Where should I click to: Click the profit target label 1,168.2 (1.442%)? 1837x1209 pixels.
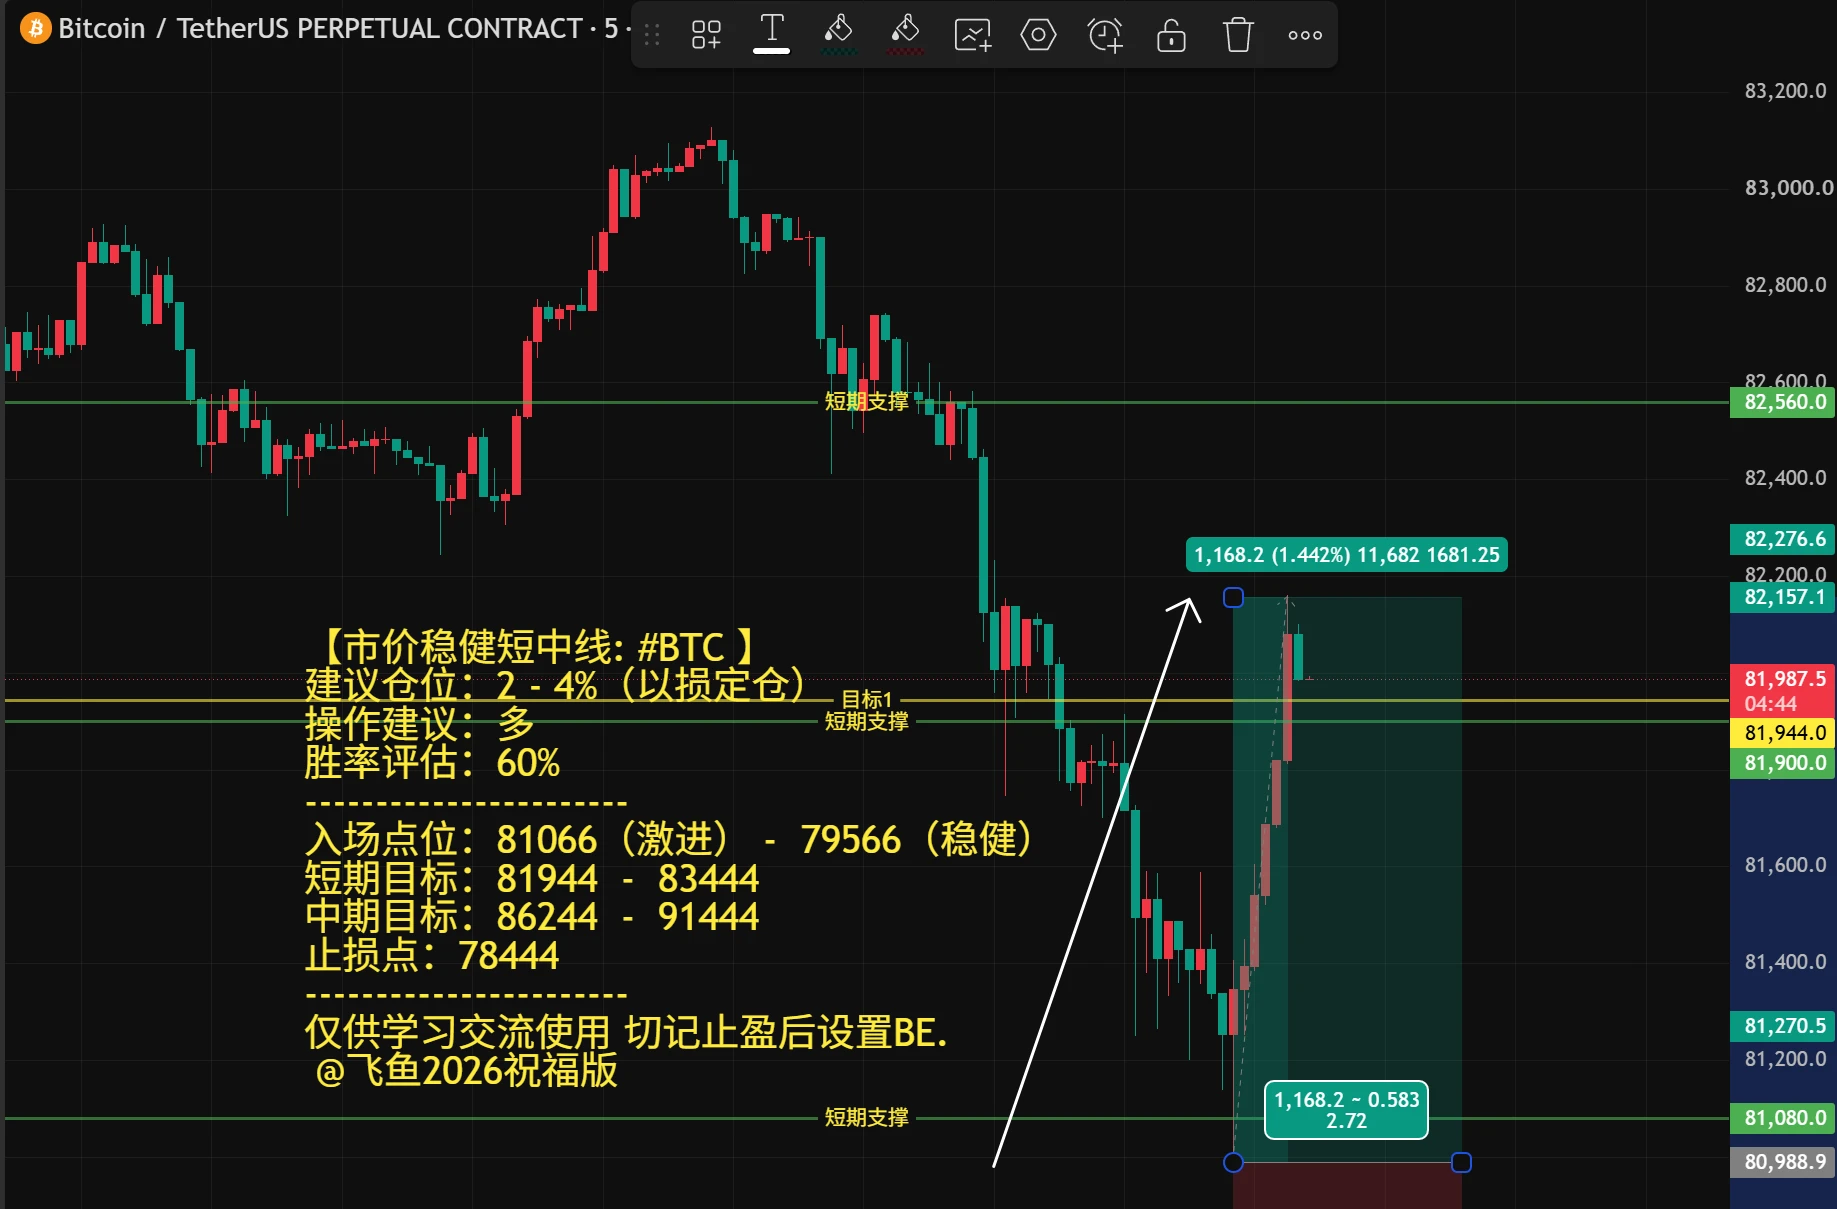[x=1346, y=555]
